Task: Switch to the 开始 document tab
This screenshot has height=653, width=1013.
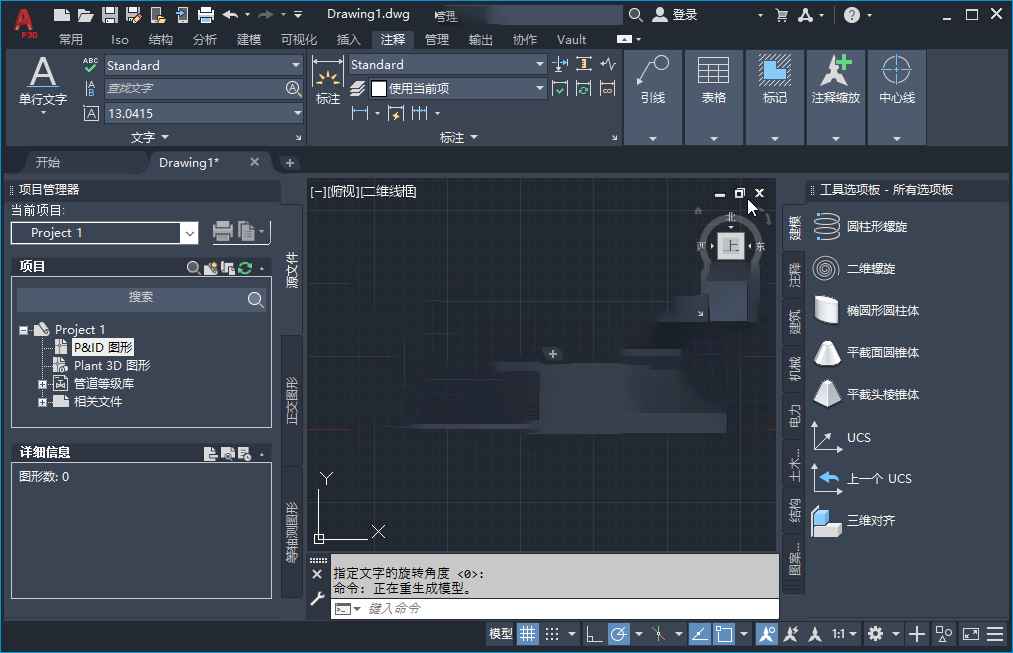Action: coord(48,162)
